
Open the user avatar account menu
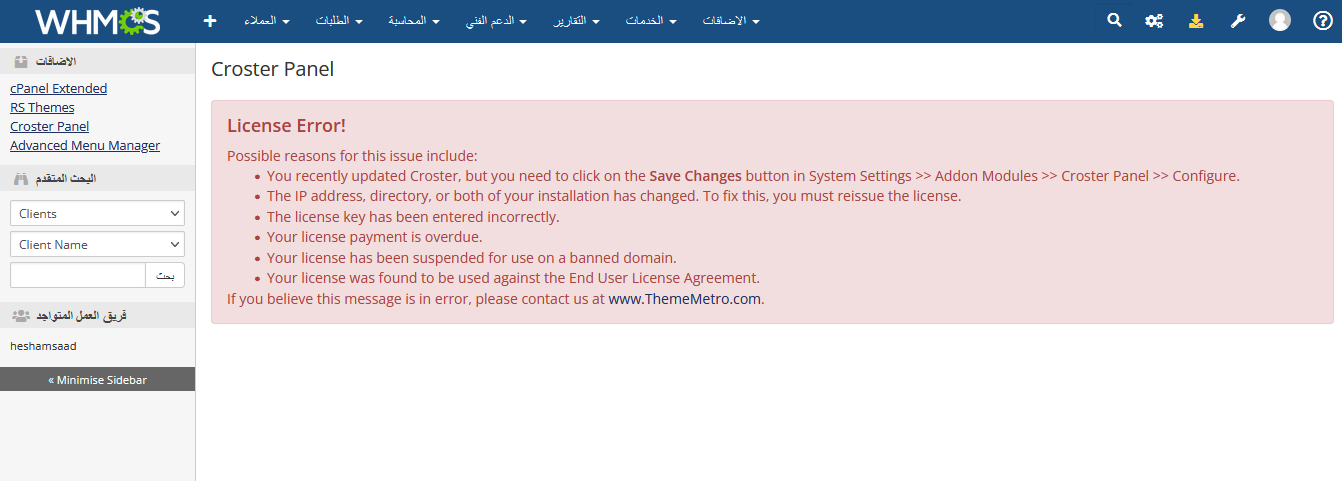(1280, 21)
